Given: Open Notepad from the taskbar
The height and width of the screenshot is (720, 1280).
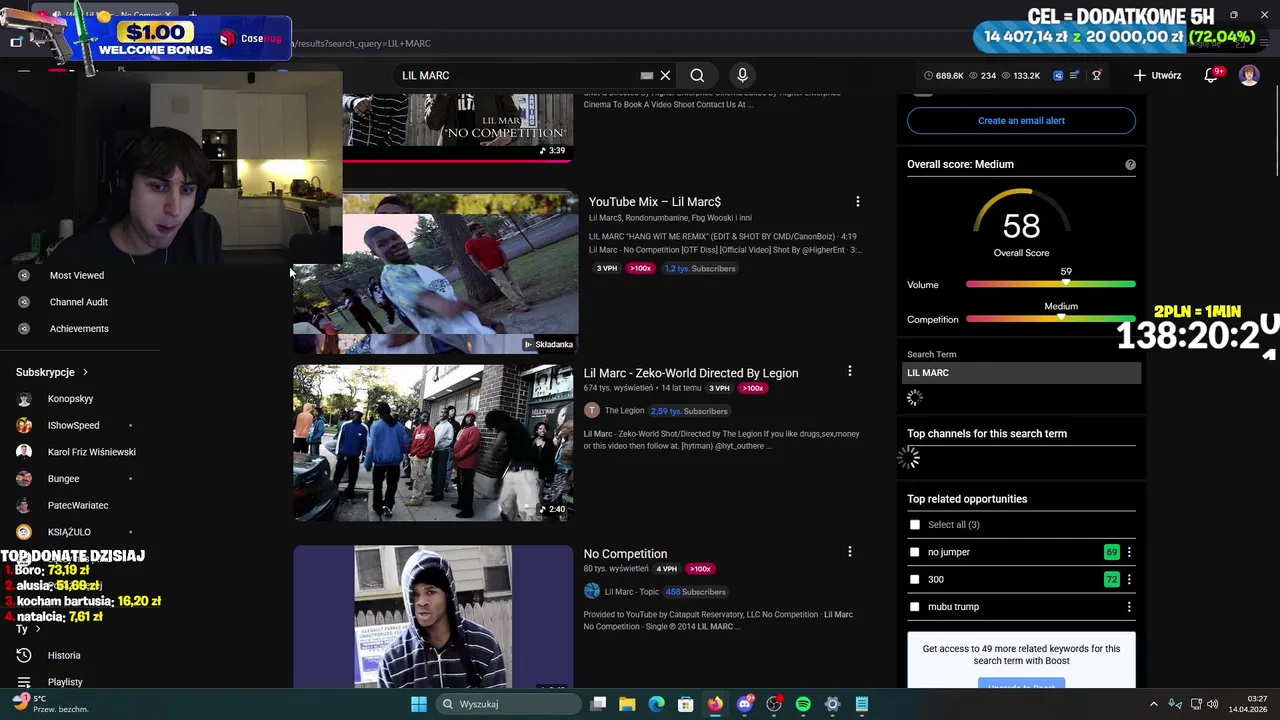Looking at the screenshot, I should click(x=862, y=704).
